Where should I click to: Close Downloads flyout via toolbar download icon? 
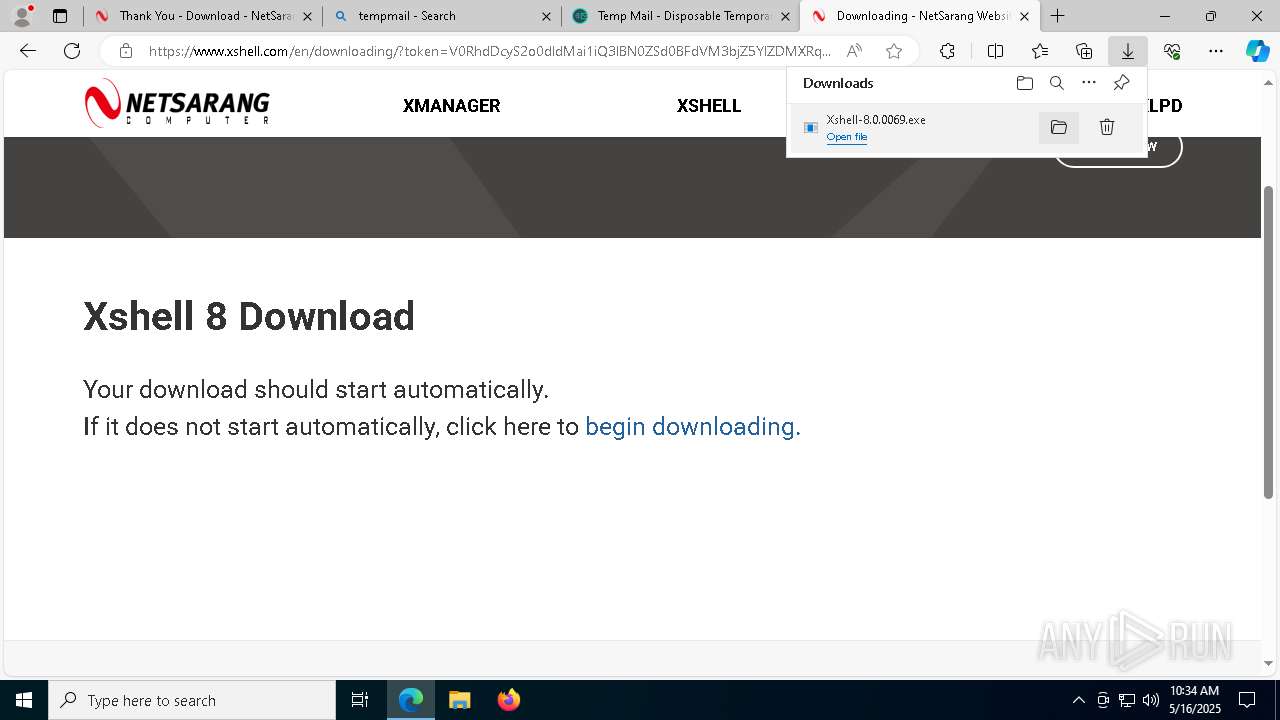pyautogui.click(x=1128, y=51)
